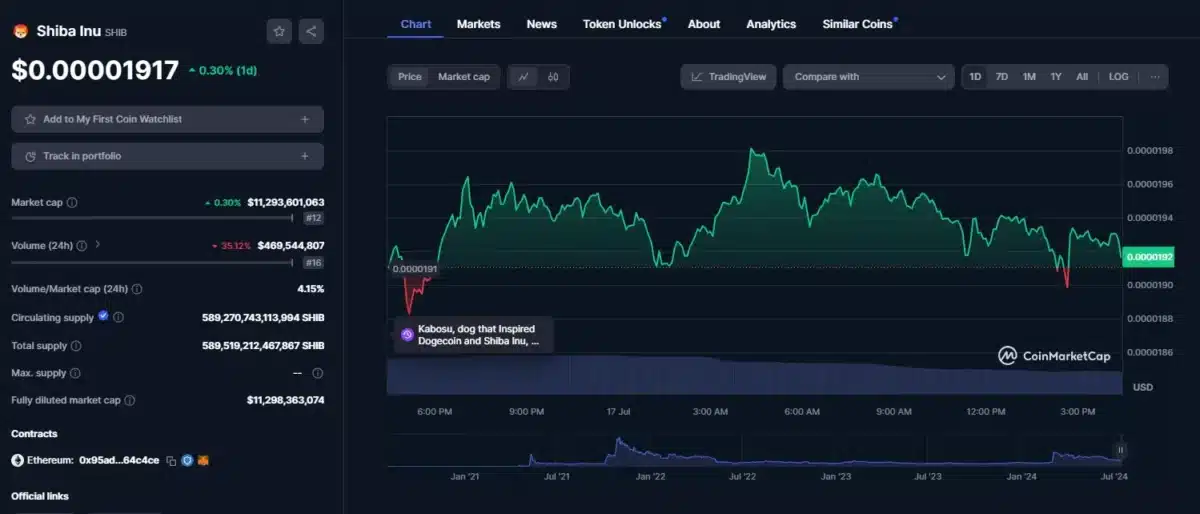Set chart range to 1D
Viewport: 1200px width, 514px height.
pyautogui.click(x=975, y=77)
